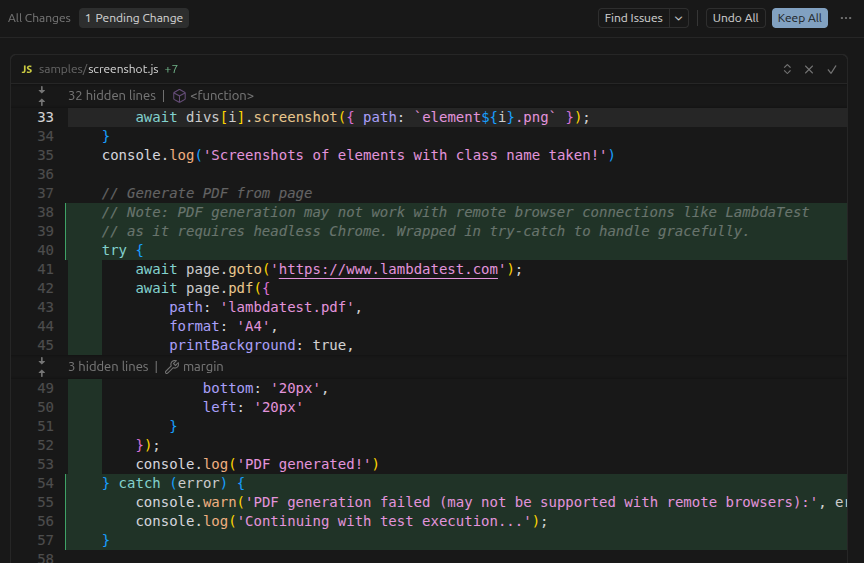This screenshot has width=864, height=563.
Task: Accept screenshot.js changes with checkmark icon
Action: [832, 69]
